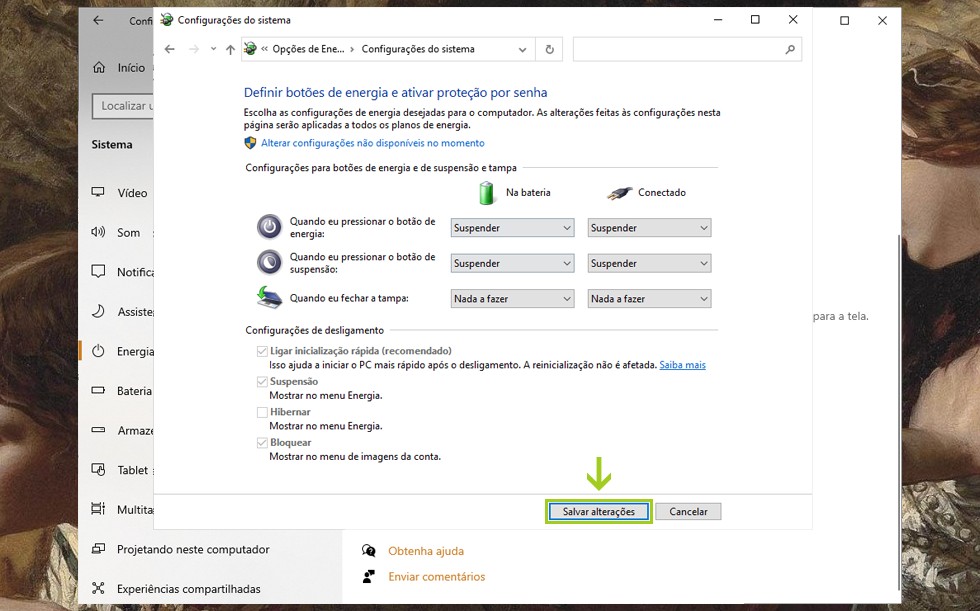Open lid close plugged-in action dropdown

649,299
